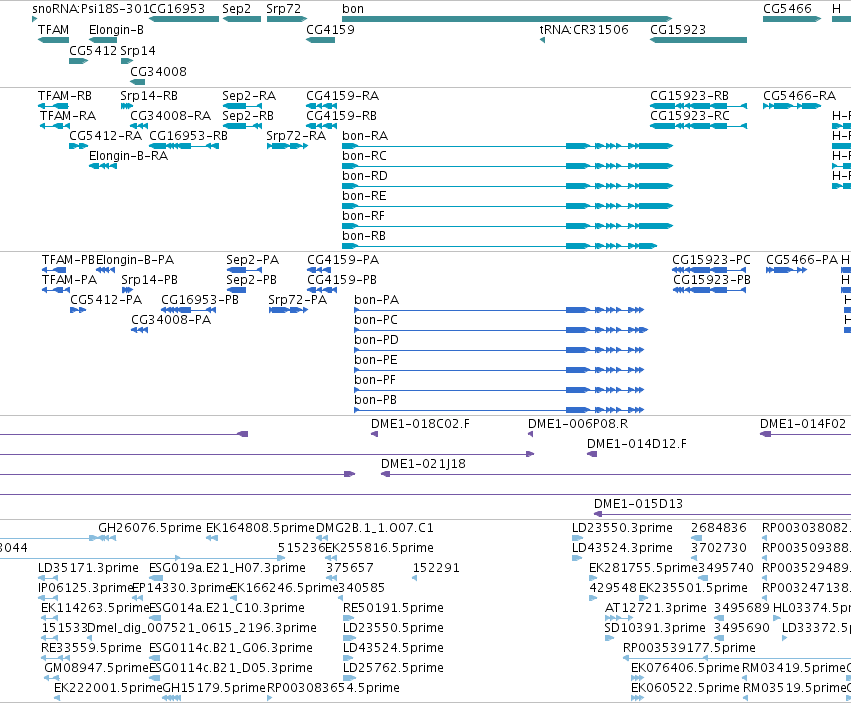Click the LD35171.3prime EST label

click(x=88, y=568)
